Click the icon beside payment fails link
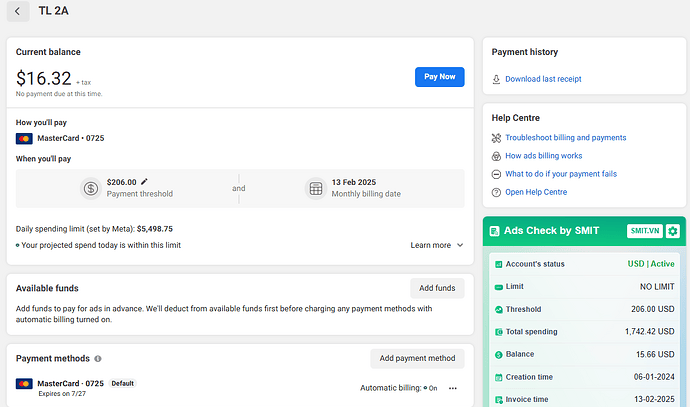The image size is (690, 407). coord(496,174)
